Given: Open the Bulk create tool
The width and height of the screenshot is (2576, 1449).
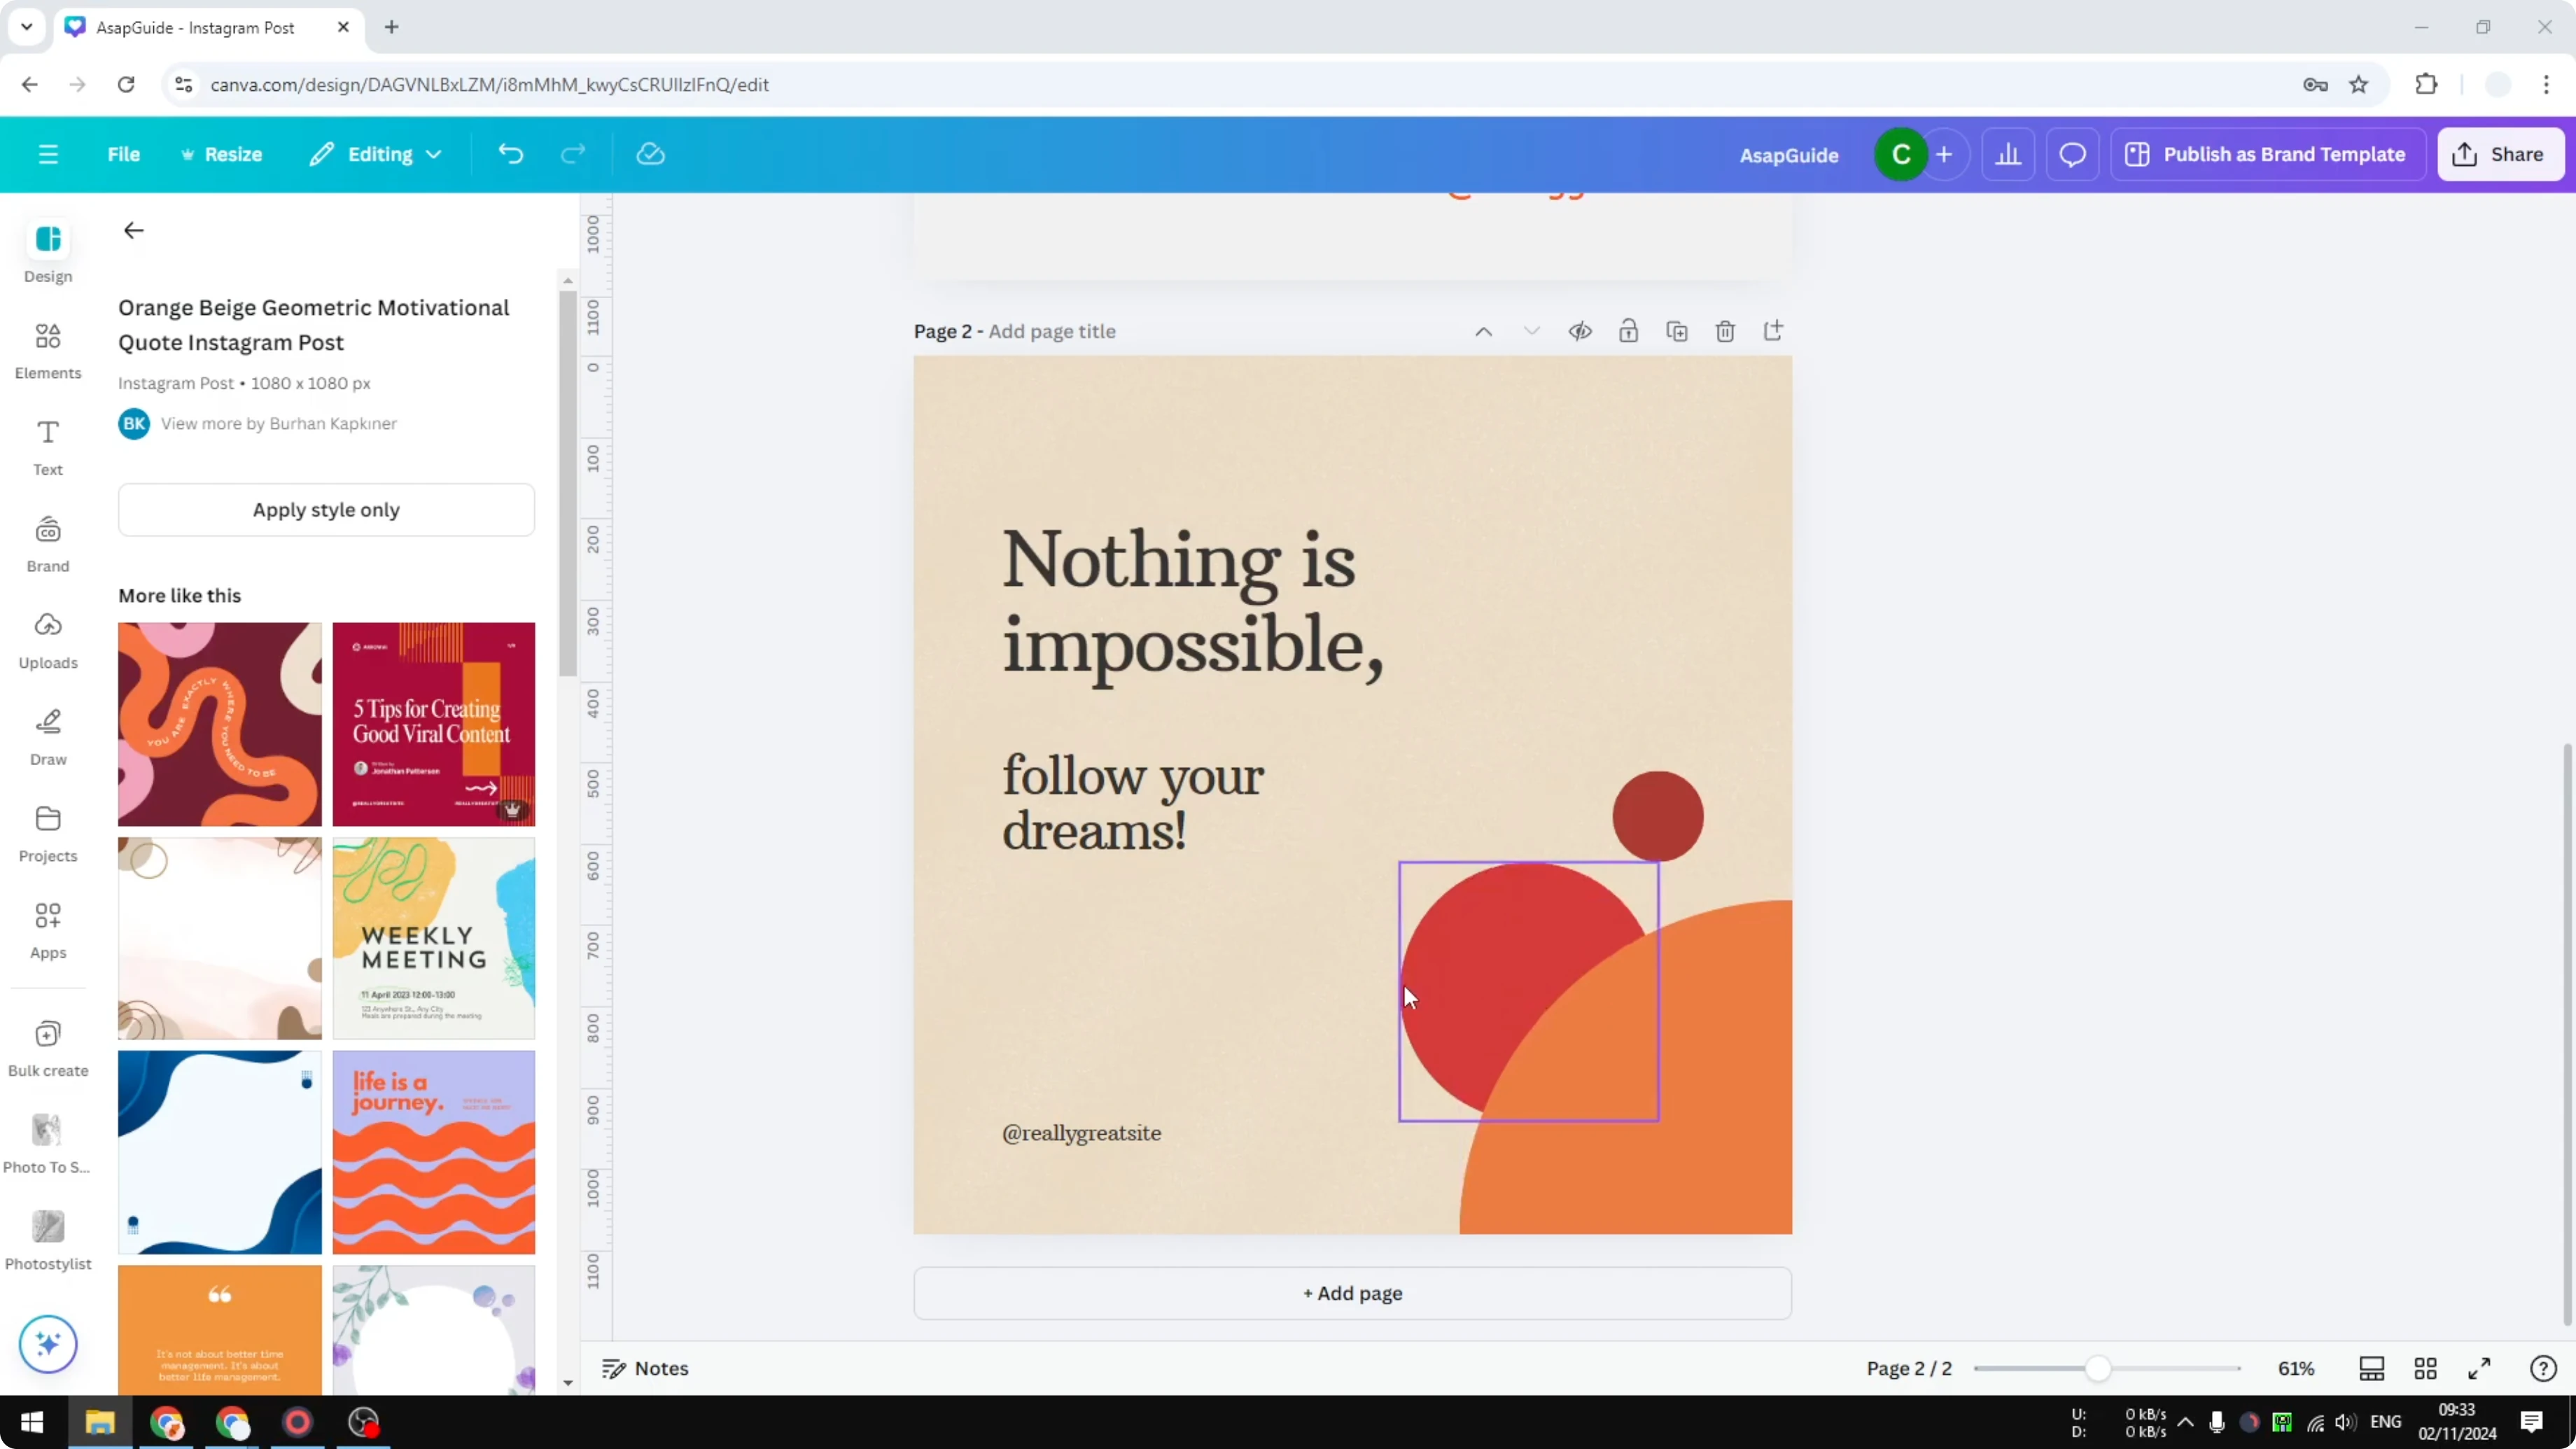Looking at the screenshot, I should coord(47,1046).
